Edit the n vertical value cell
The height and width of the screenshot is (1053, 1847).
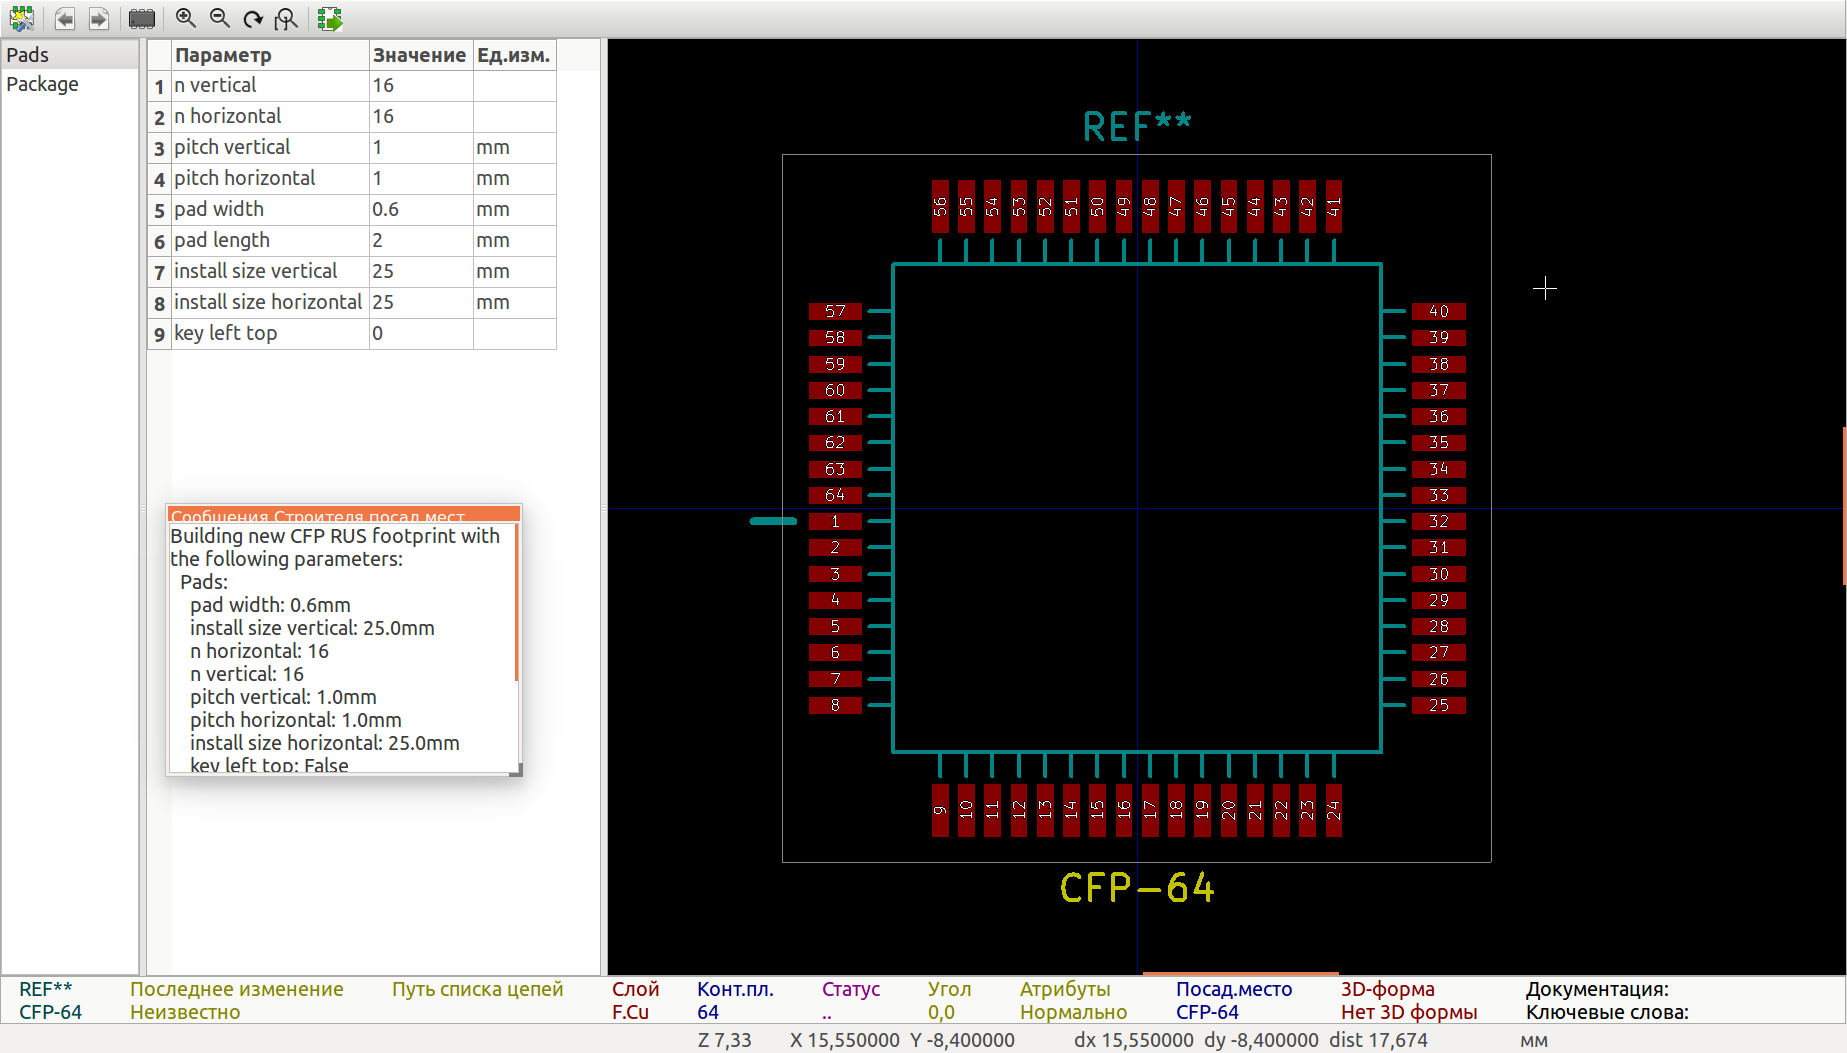(420, 86)
